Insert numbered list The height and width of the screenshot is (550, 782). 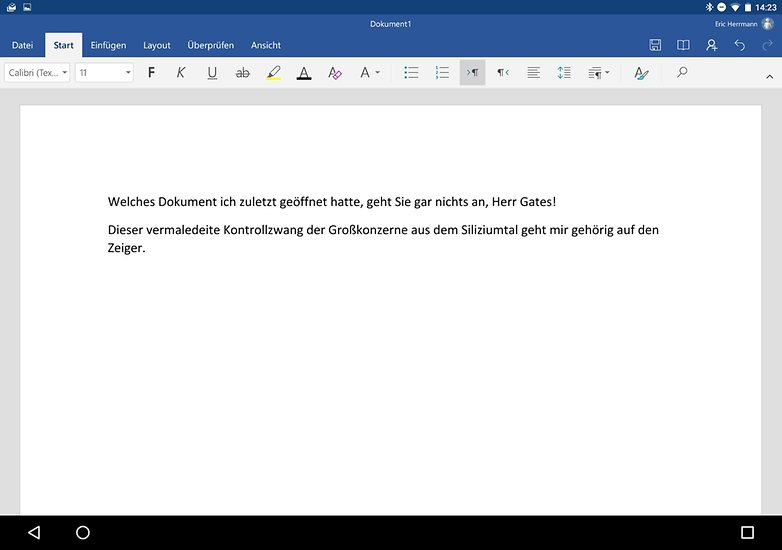(x=442, y=73)
